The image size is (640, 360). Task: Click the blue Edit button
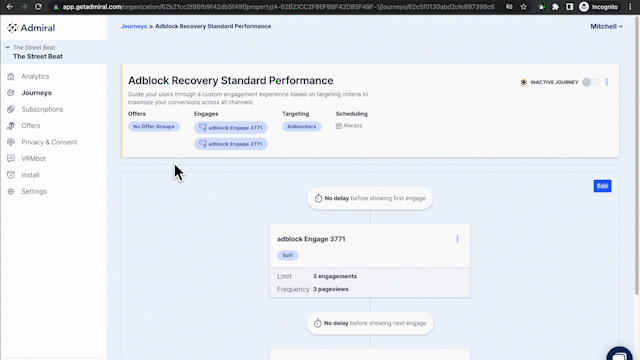click(x=602, y=186)
